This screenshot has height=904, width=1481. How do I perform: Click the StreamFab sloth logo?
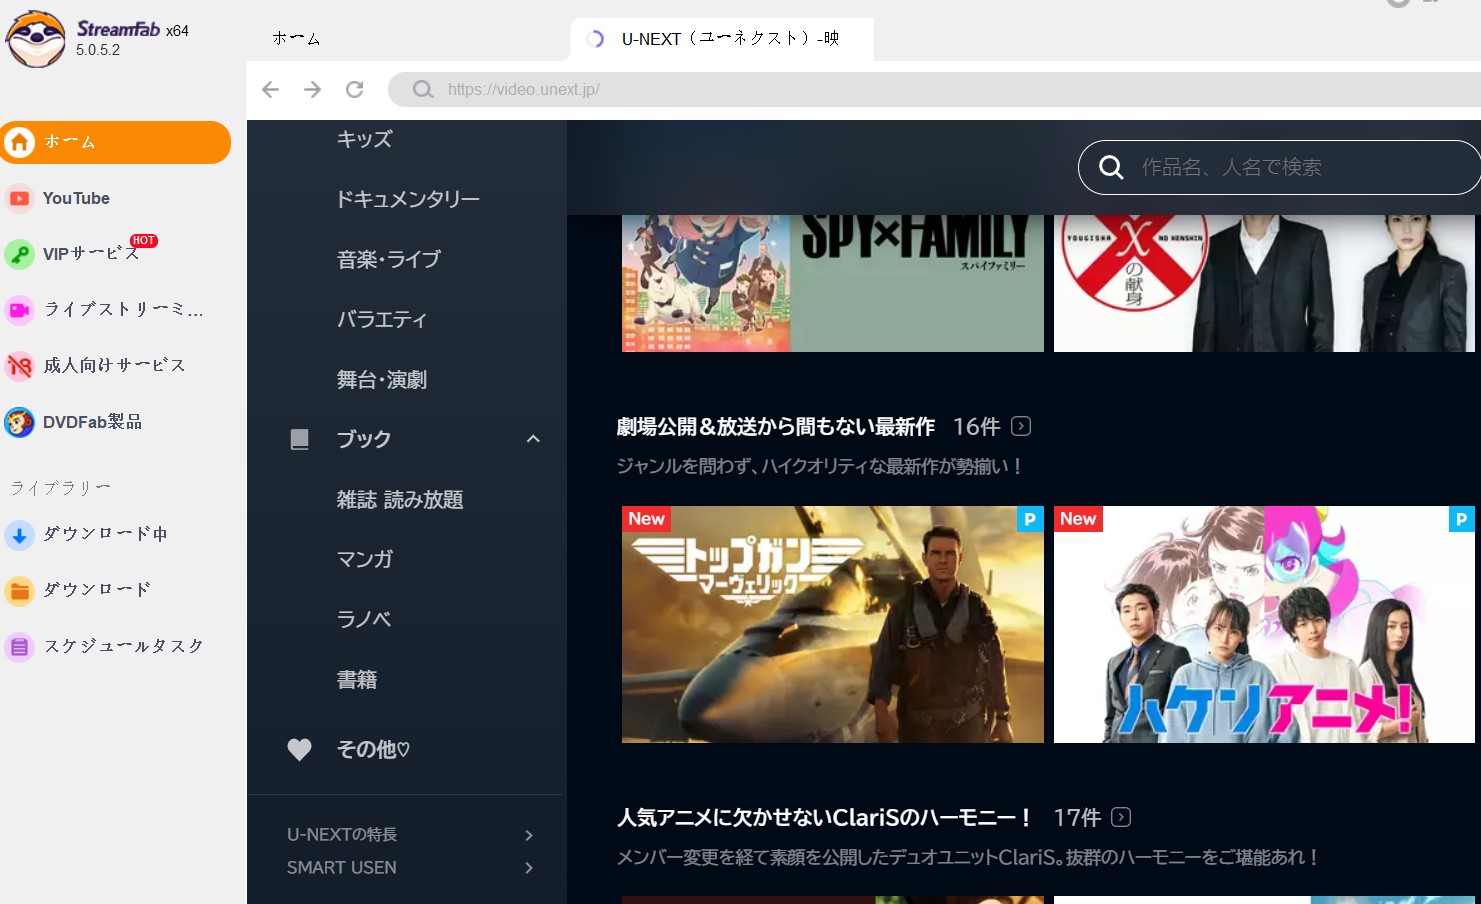point(36,38)
